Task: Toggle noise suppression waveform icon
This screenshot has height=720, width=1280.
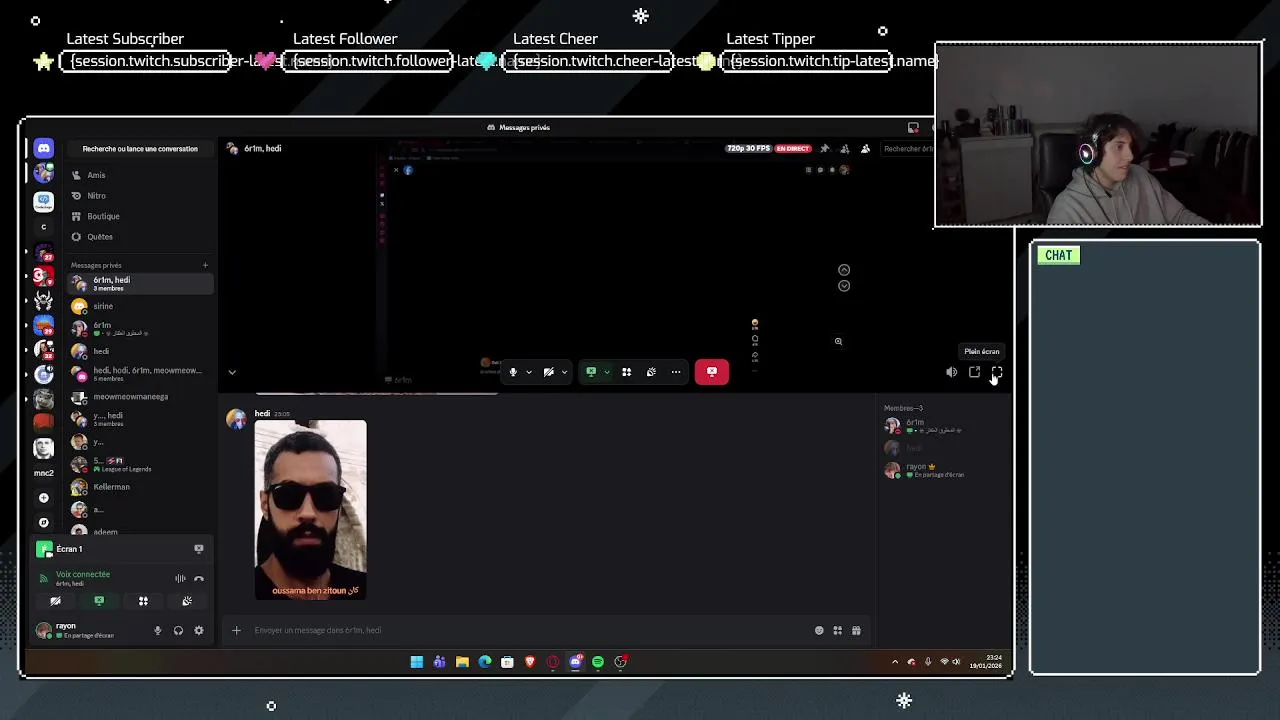Action: (180, 578)
